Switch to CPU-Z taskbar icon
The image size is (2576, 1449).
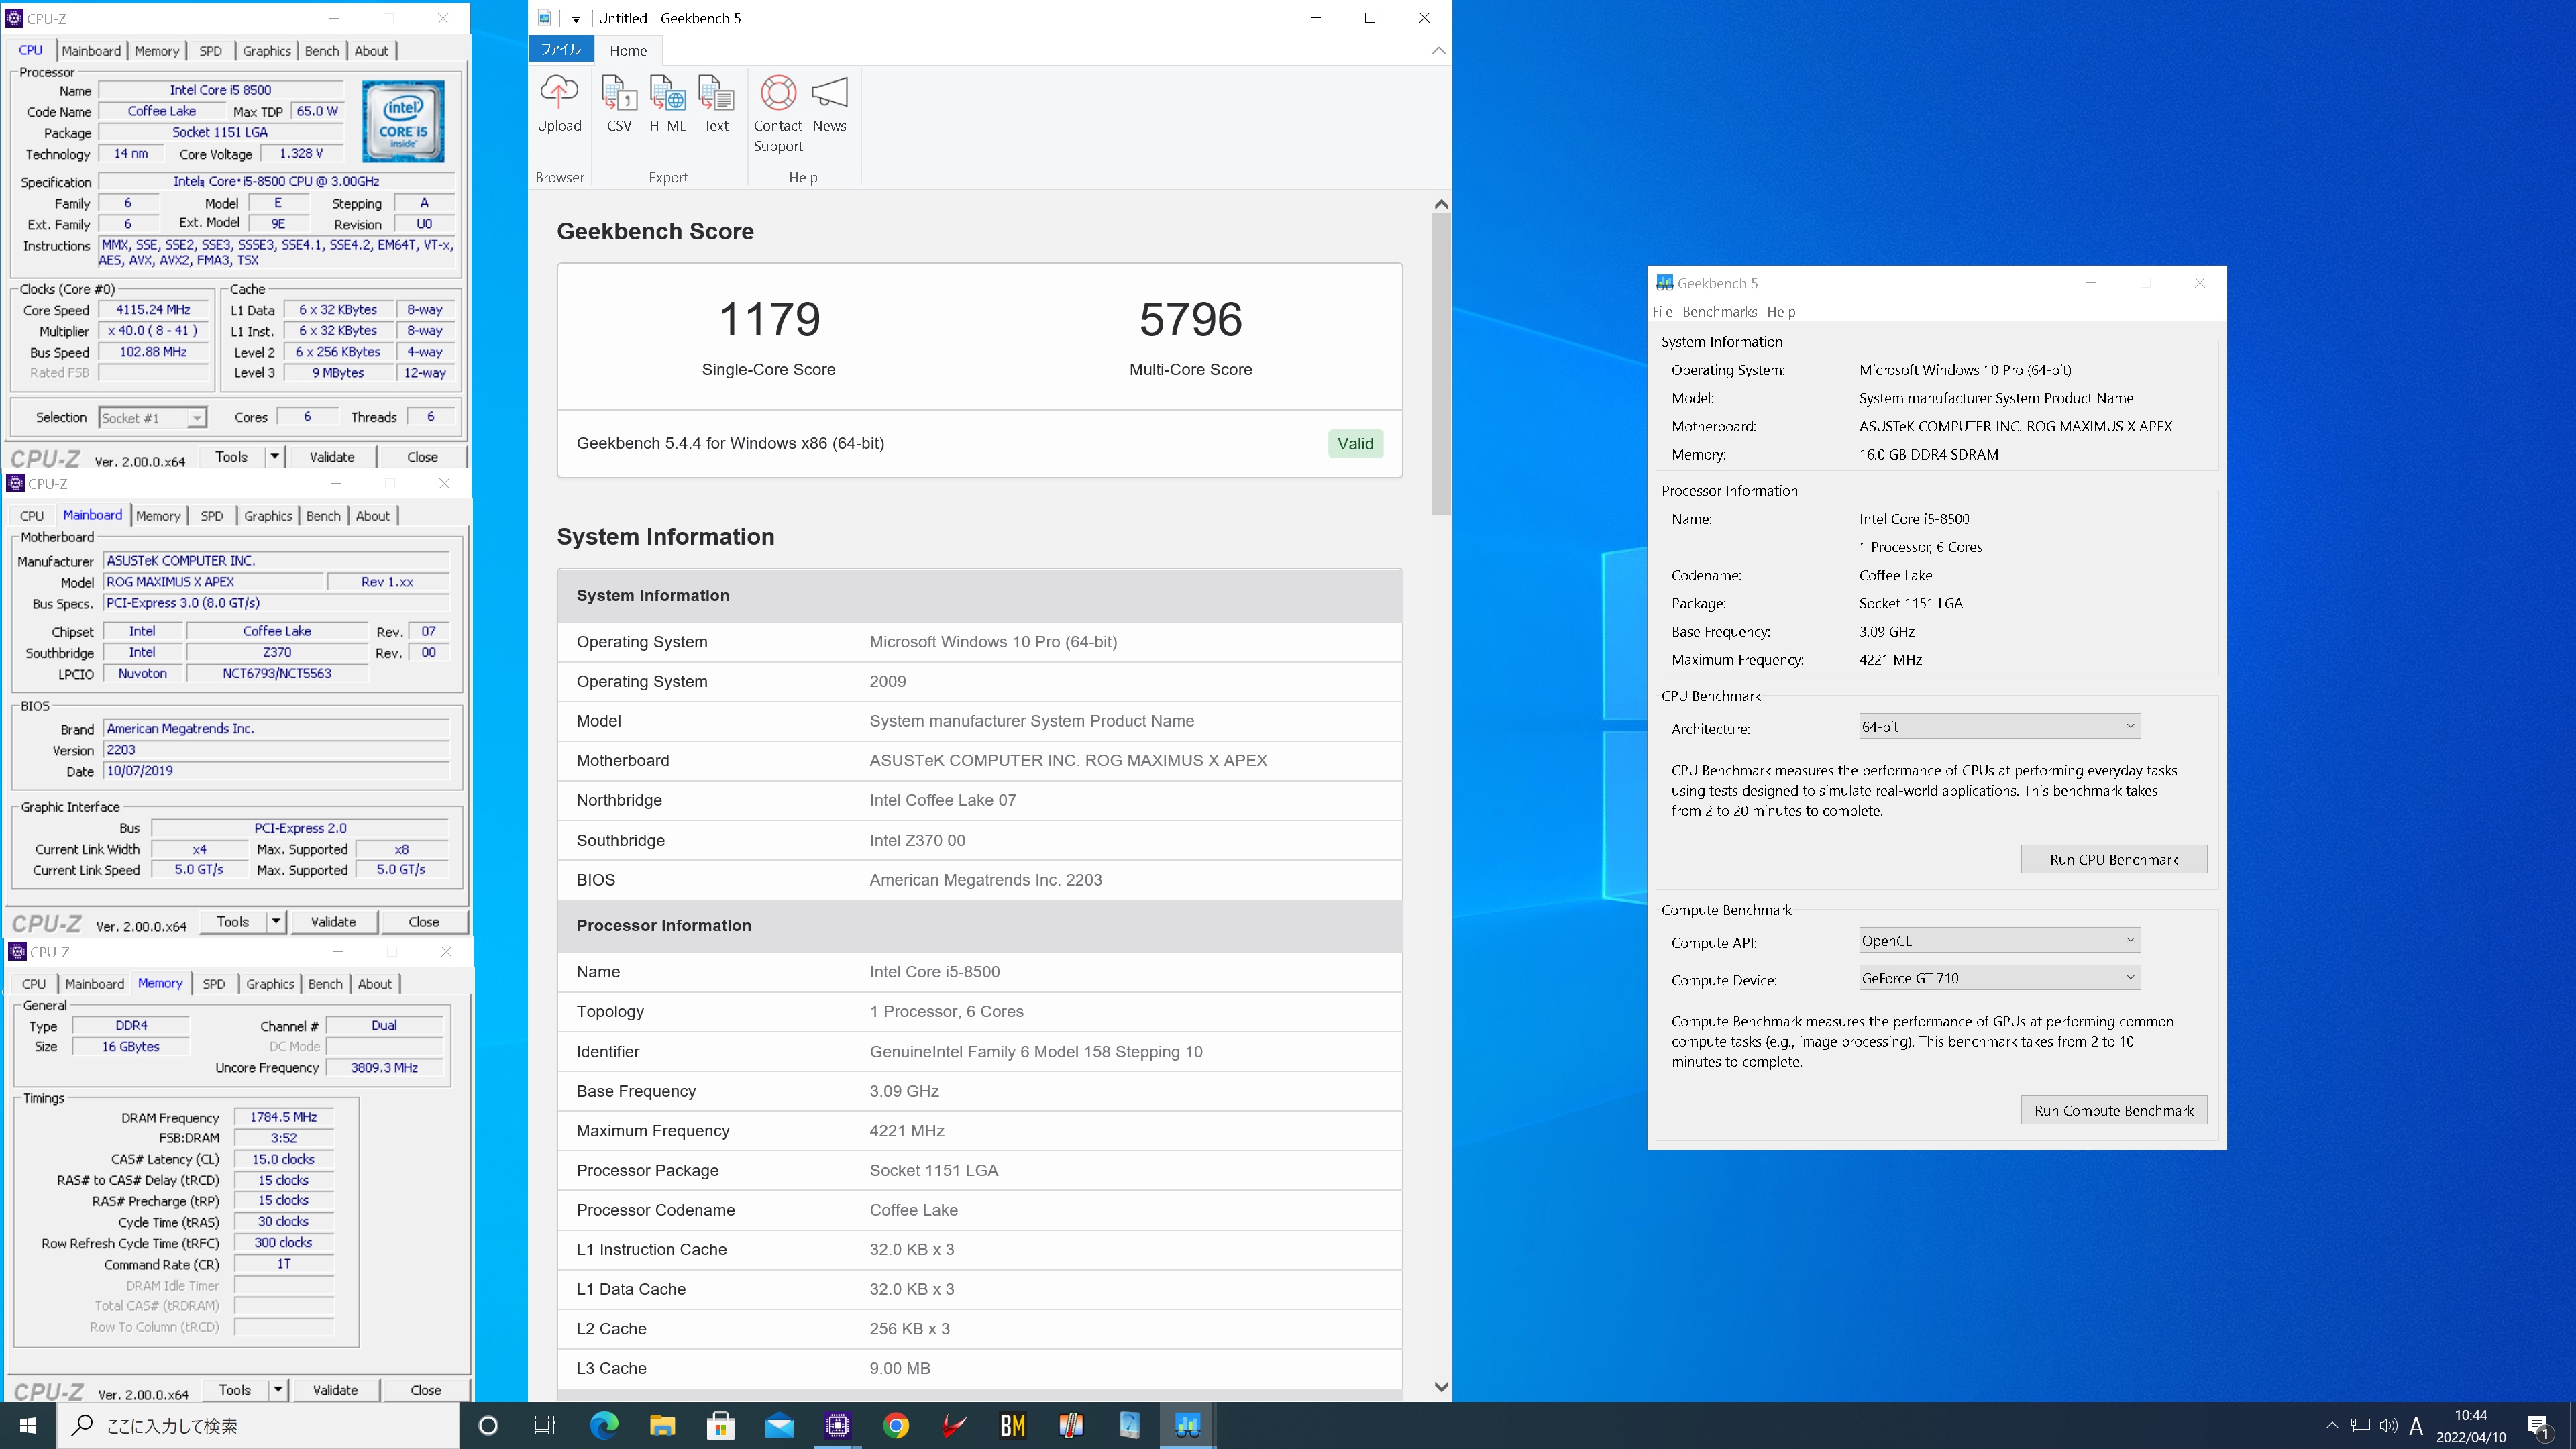click(x=837, y=1425)
